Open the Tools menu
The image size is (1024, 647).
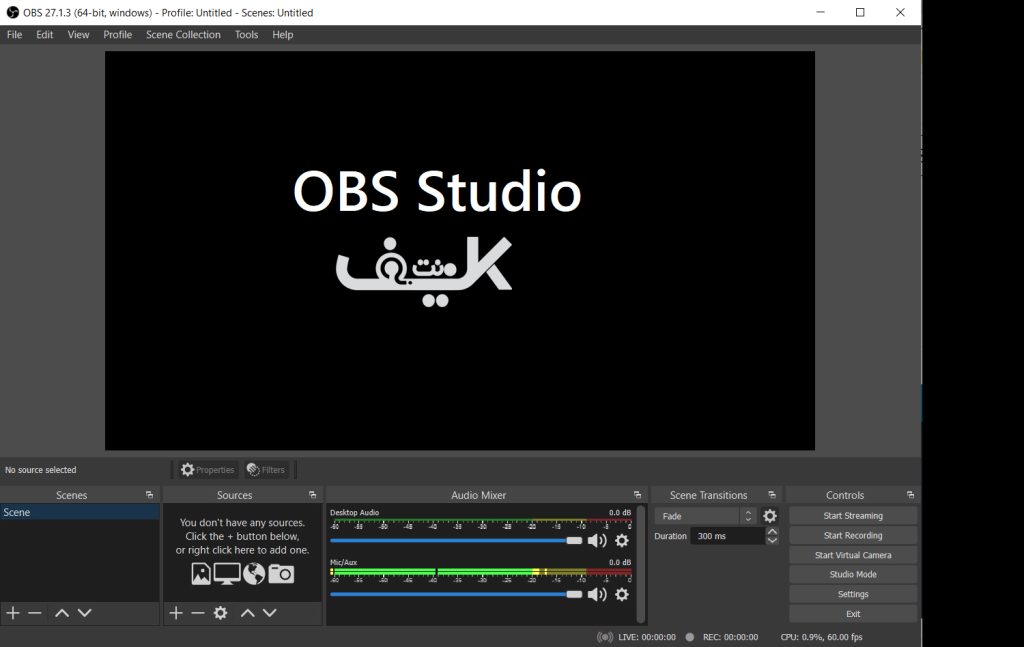246,34
